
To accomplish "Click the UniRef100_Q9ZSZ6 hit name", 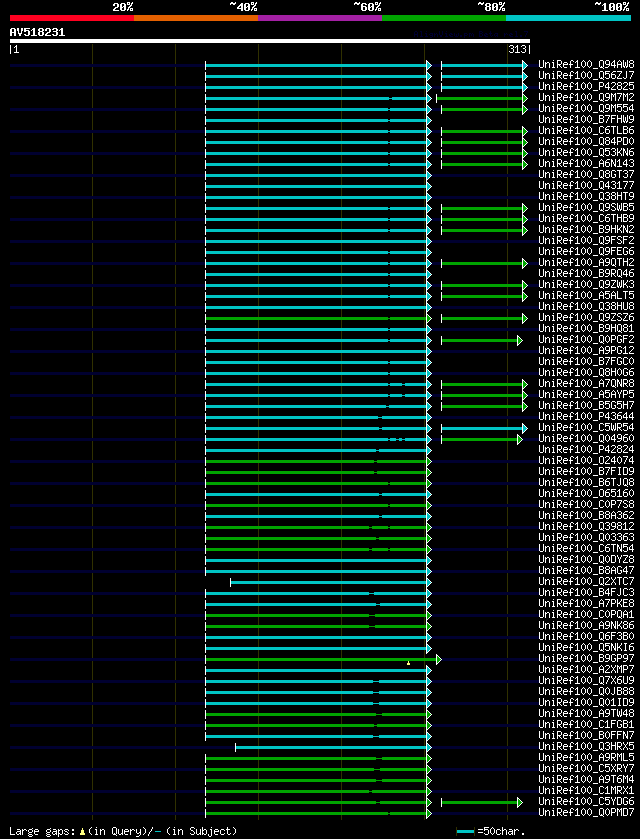I will [x=586, y=318].
